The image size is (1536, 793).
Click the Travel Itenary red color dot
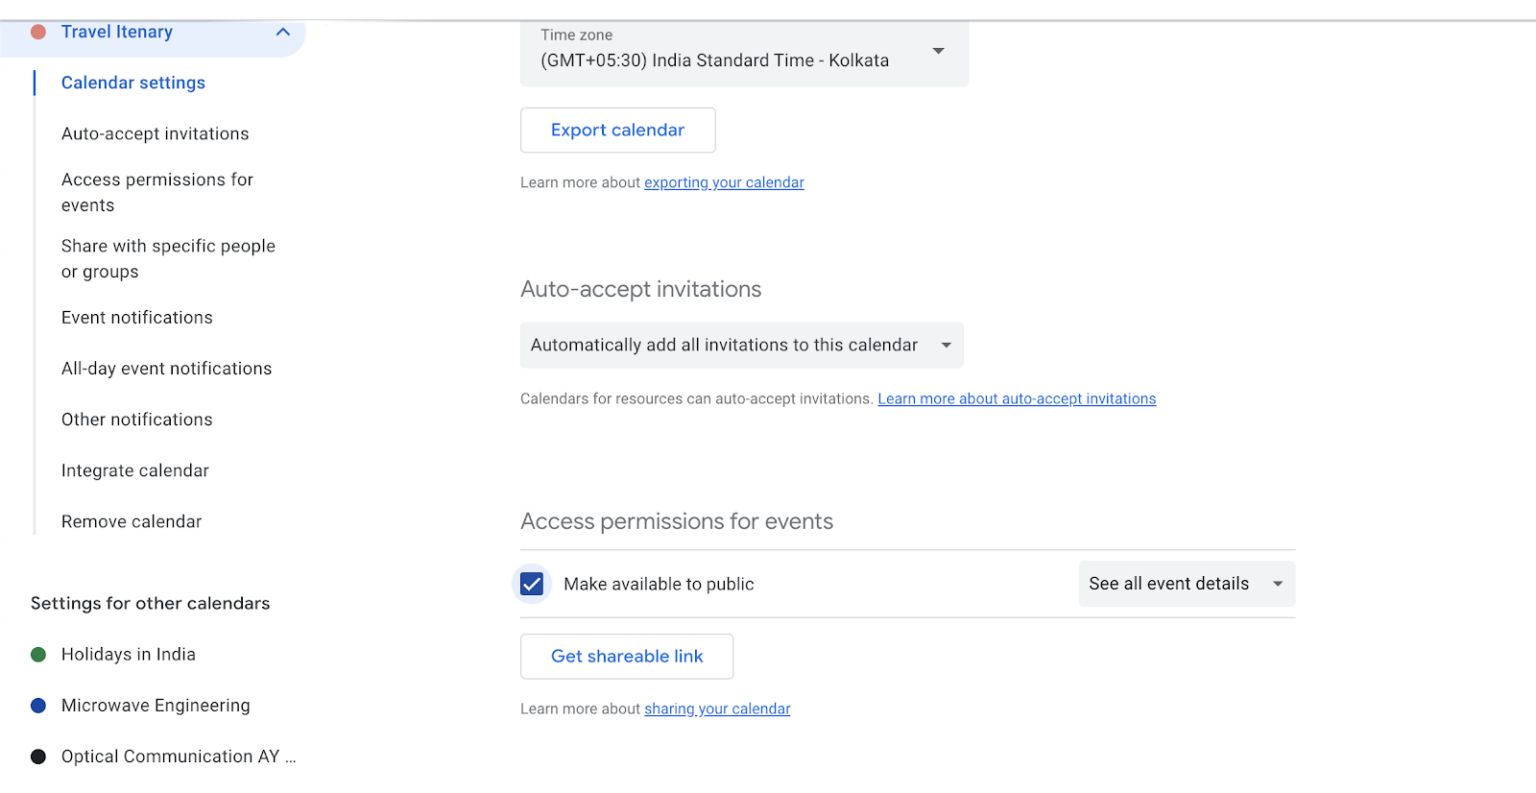point(39,32)
